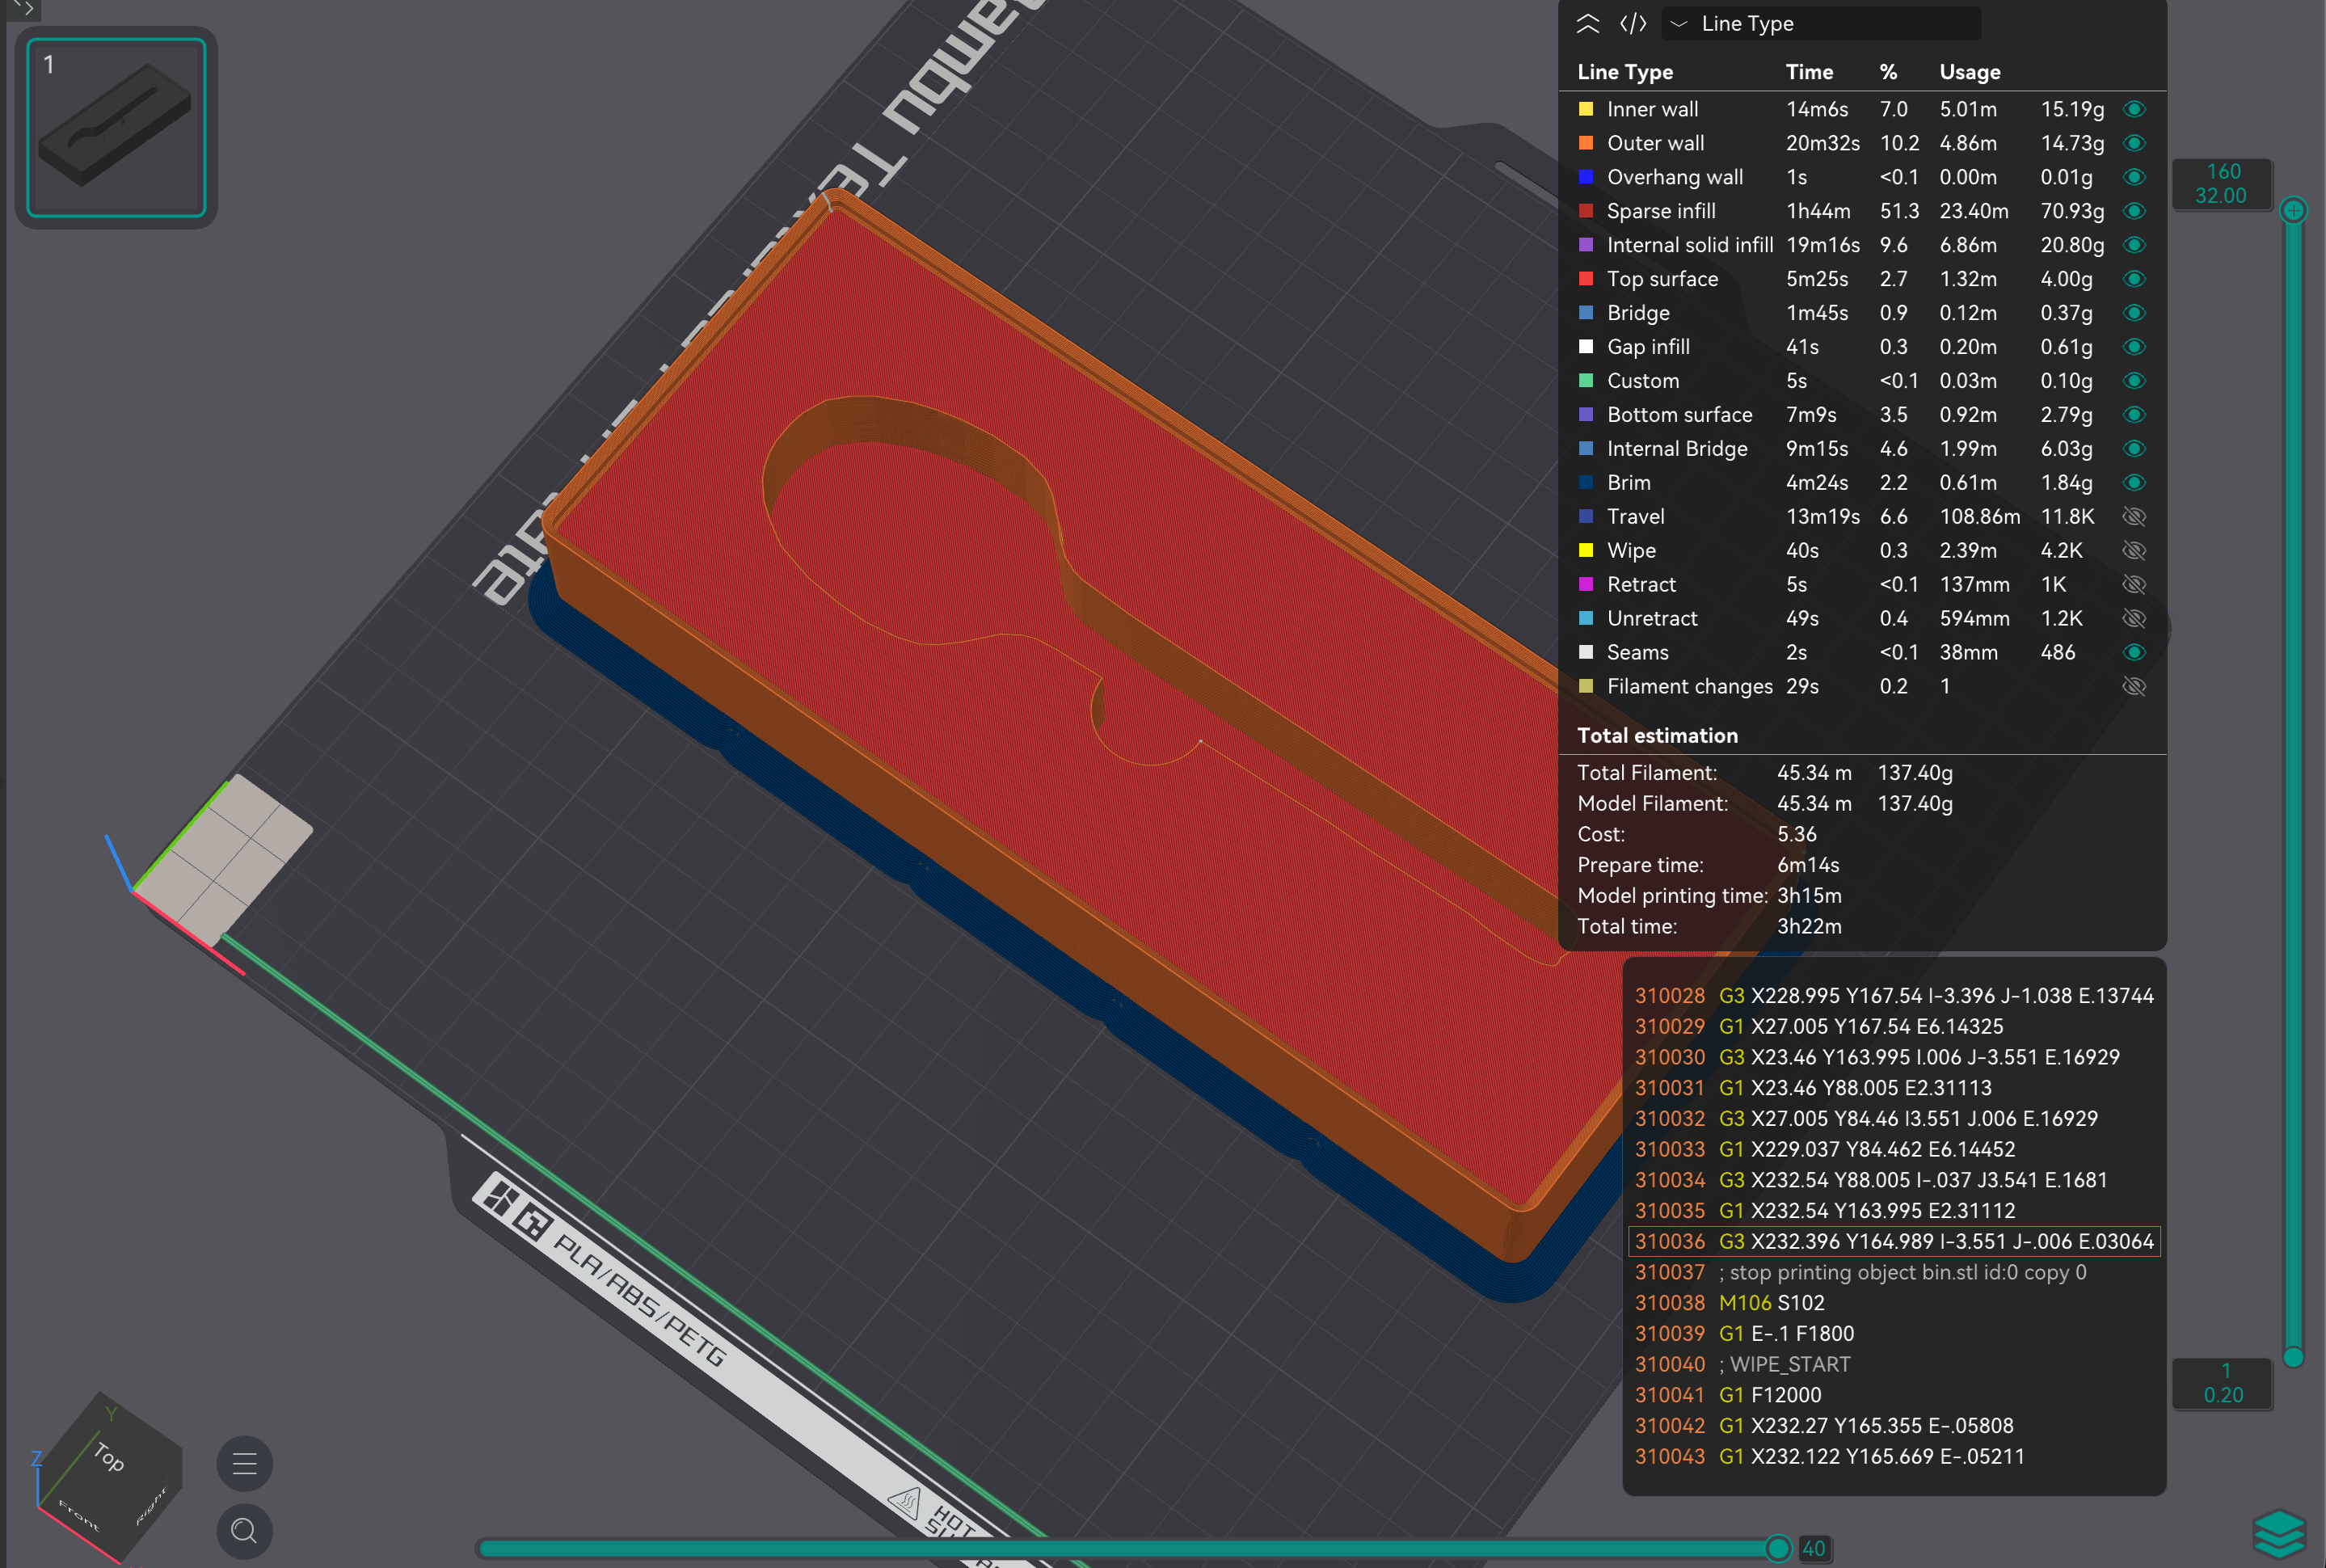
Task: Click the top layer value 160 / 32.00
Action: pos(2222,184)
